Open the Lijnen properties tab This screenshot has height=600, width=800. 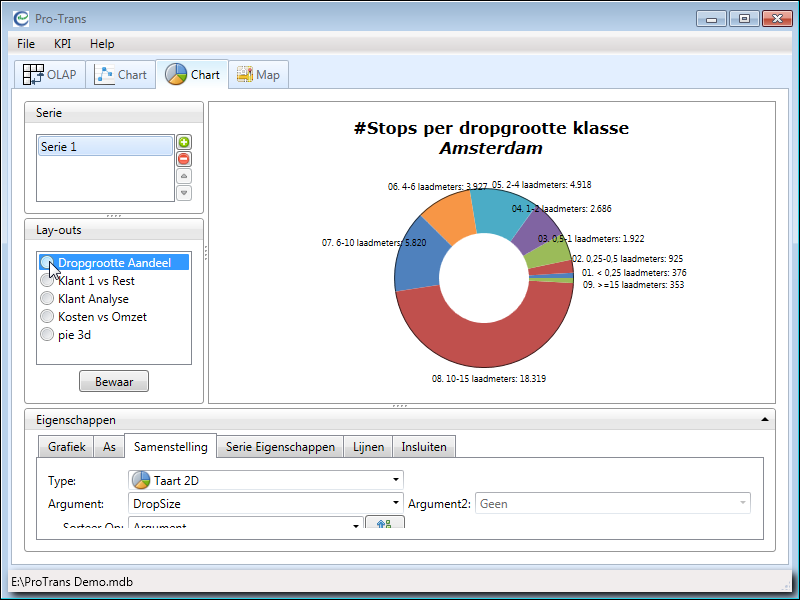(x=368, y=447)
